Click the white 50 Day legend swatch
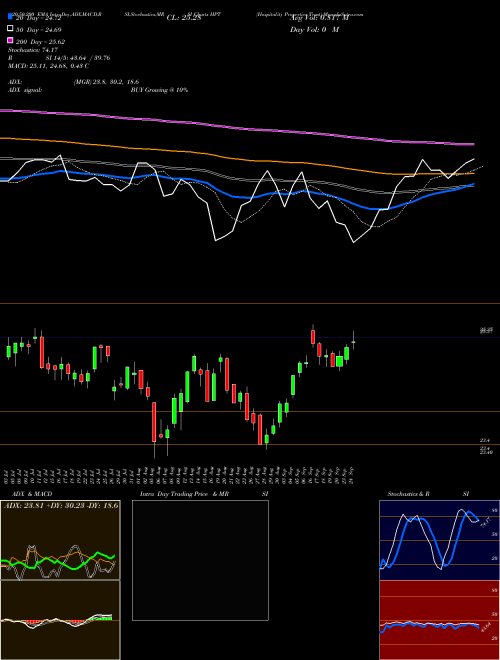The height and width of the screenshot is (660, 500). point(11,29)
